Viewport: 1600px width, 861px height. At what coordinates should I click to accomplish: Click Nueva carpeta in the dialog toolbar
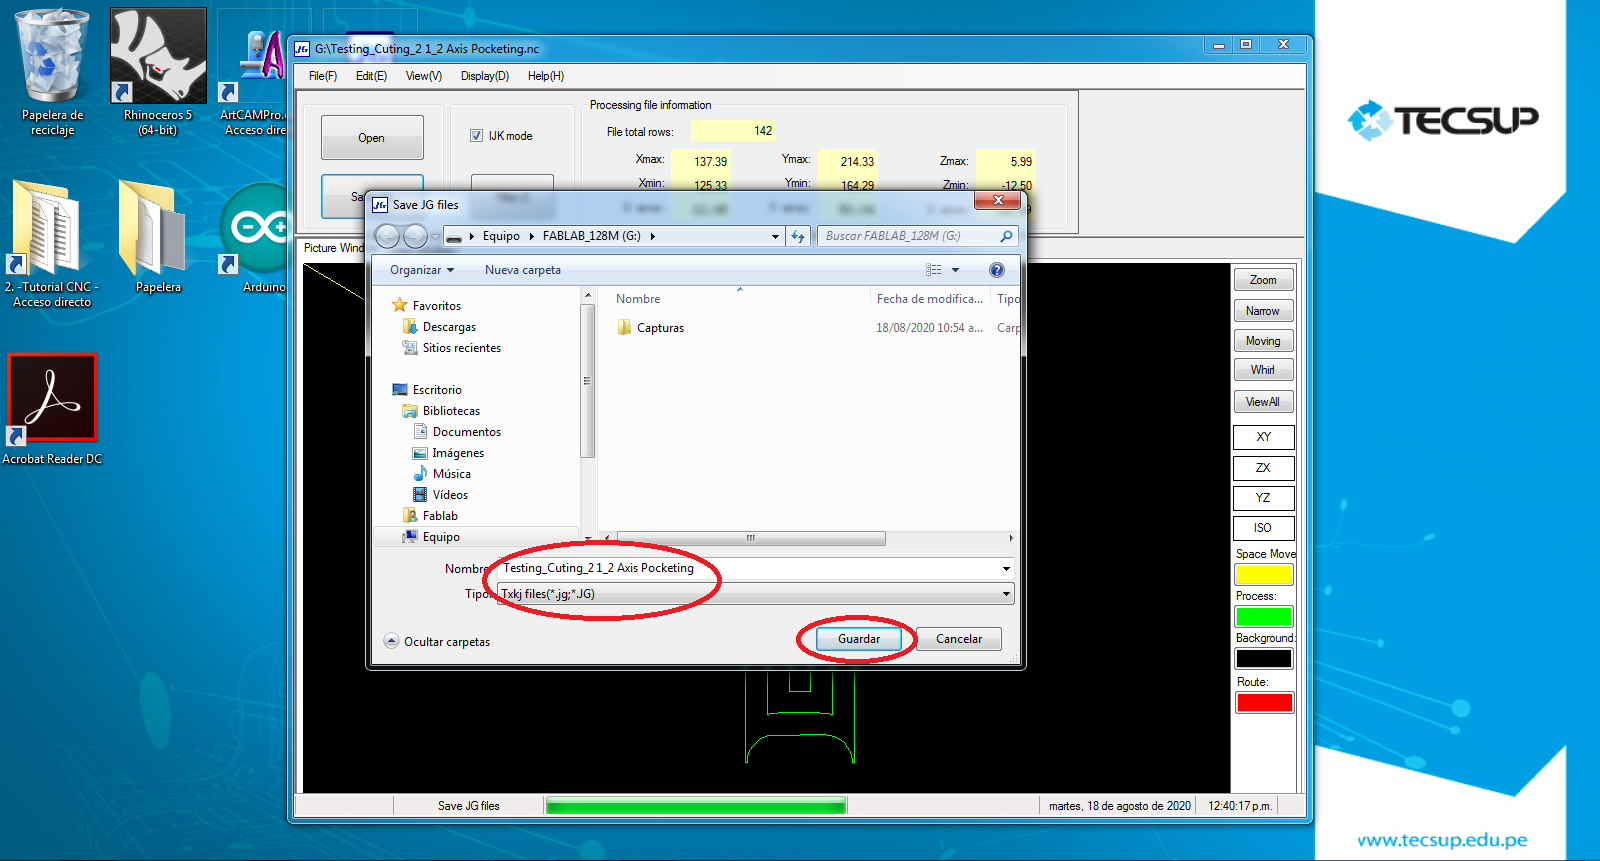pos(523,270)
